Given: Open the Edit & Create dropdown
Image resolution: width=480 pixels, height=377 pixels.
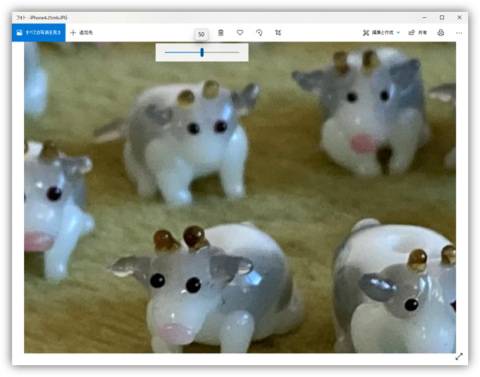Looking at the screenshot, I should click(x=381, y=33).
